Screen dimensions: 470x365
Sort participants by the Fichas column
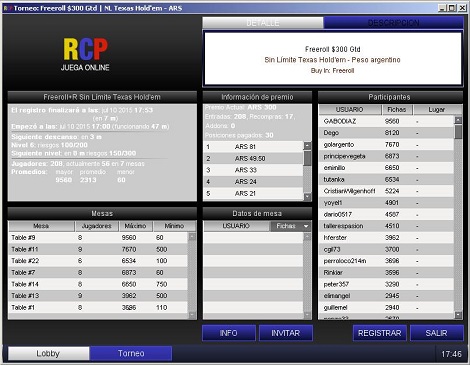397,110
